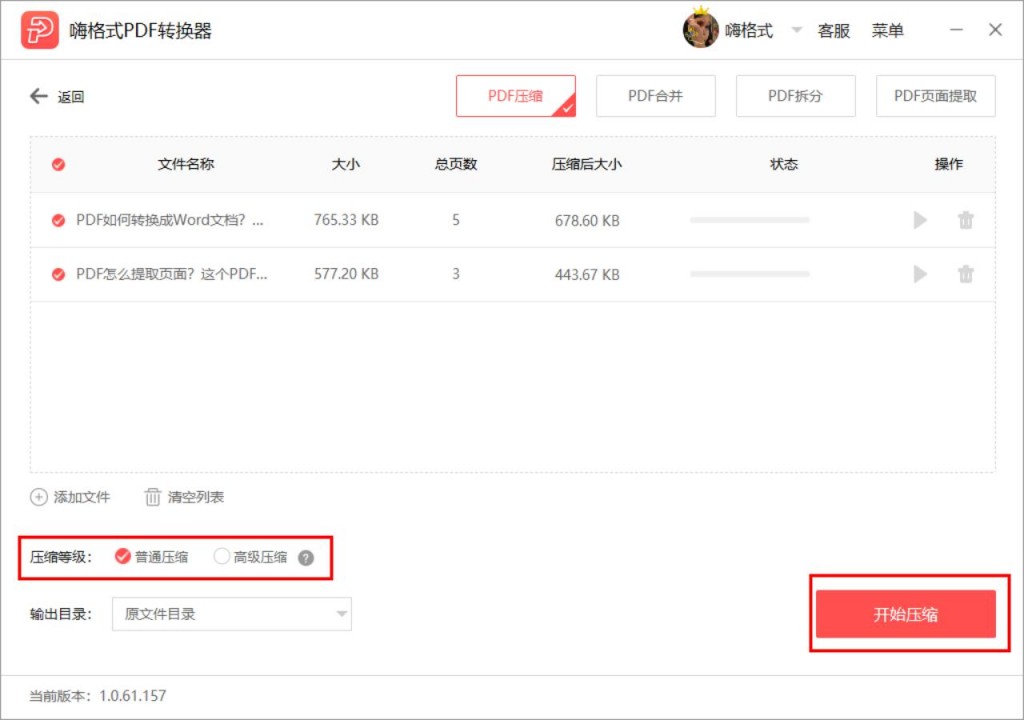Switch to the PDF拆分 tab
The image size is (1024, 720).
(795, 96)
